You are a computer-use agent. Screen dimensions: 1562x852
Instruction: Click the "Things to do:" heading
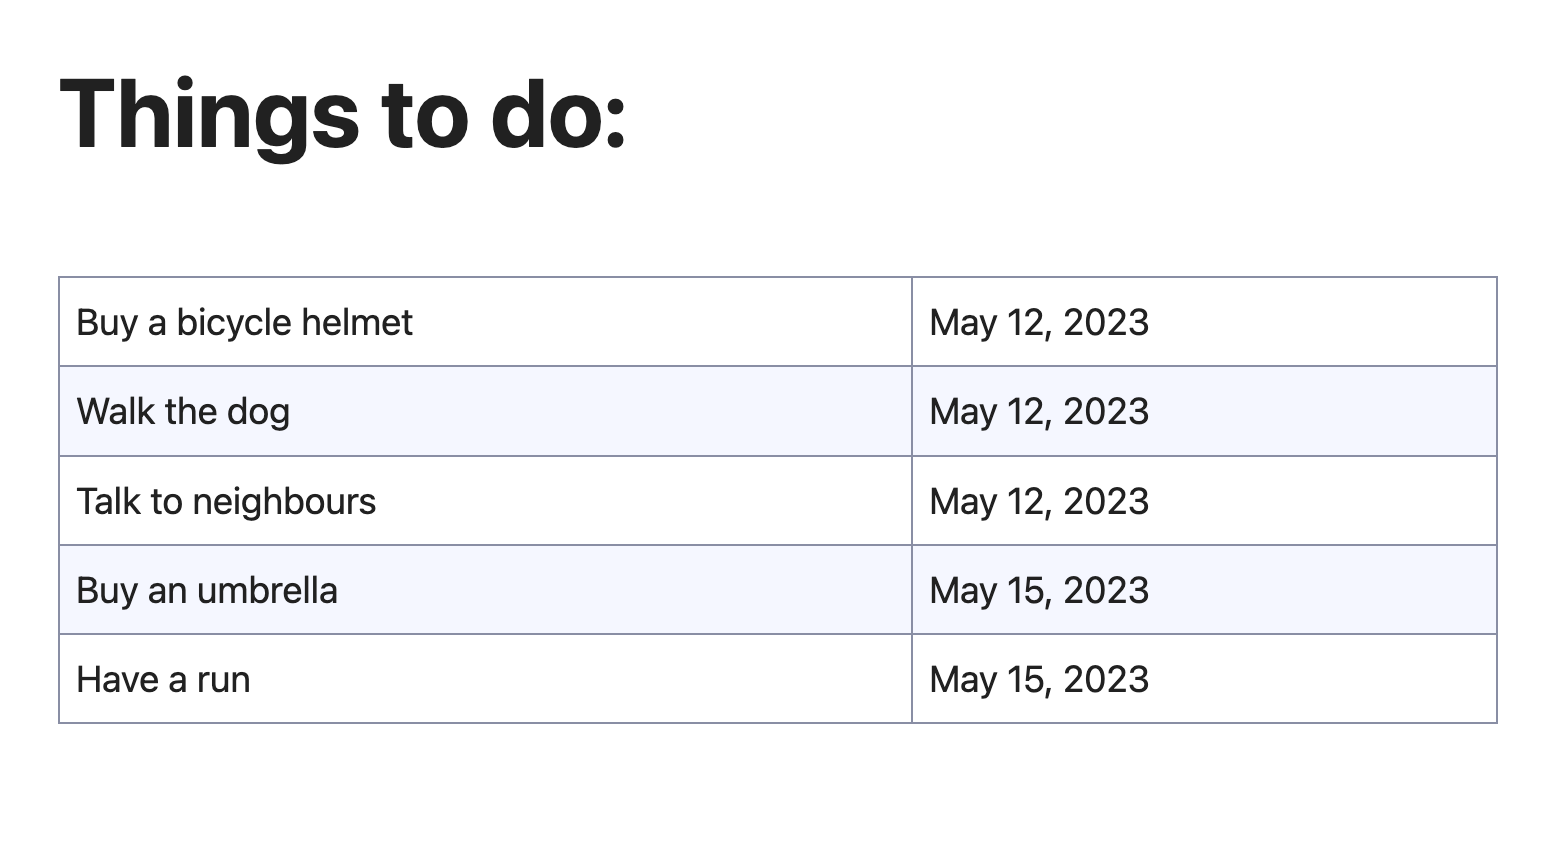point(343,114)
